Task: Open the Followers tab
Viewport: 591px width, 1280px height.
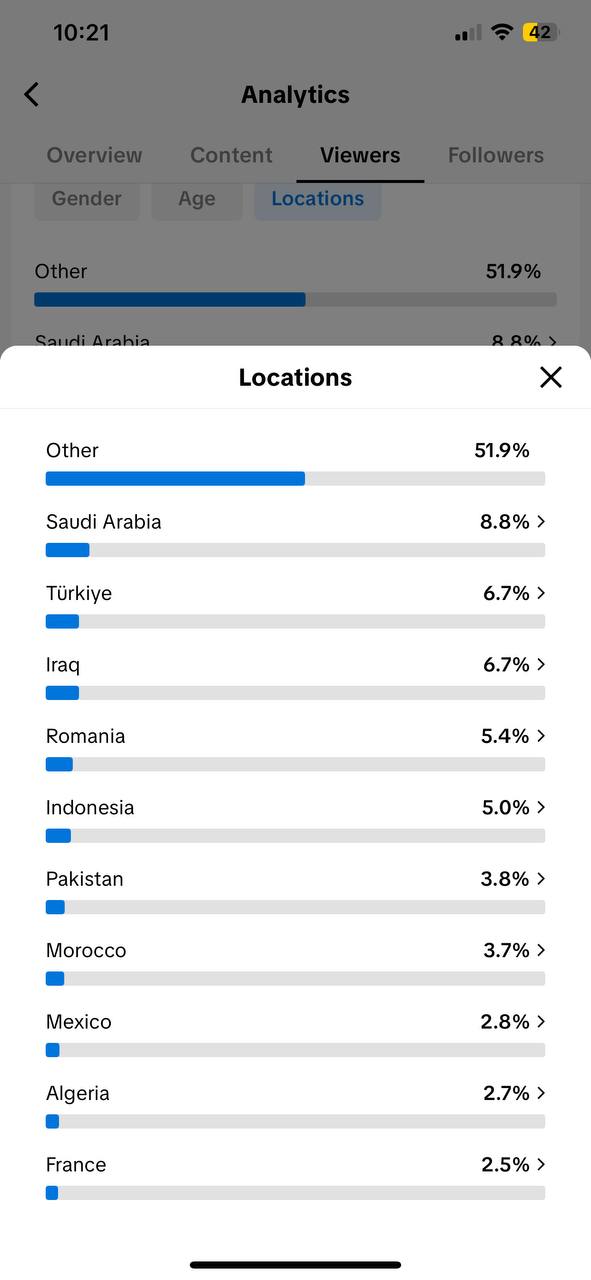Action: tap(496, 155)
